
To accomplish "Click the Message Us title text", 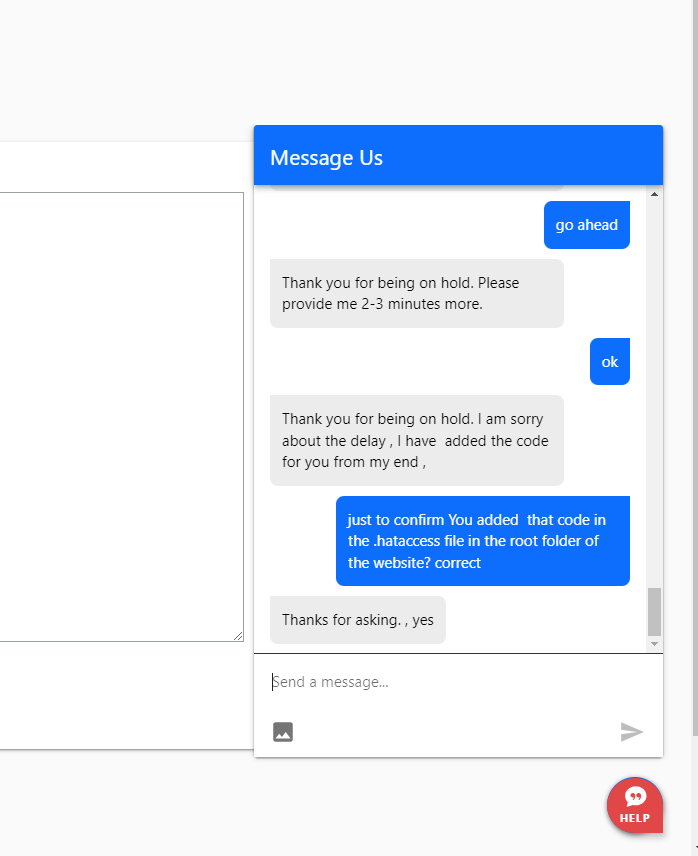I will click(326, 158).
